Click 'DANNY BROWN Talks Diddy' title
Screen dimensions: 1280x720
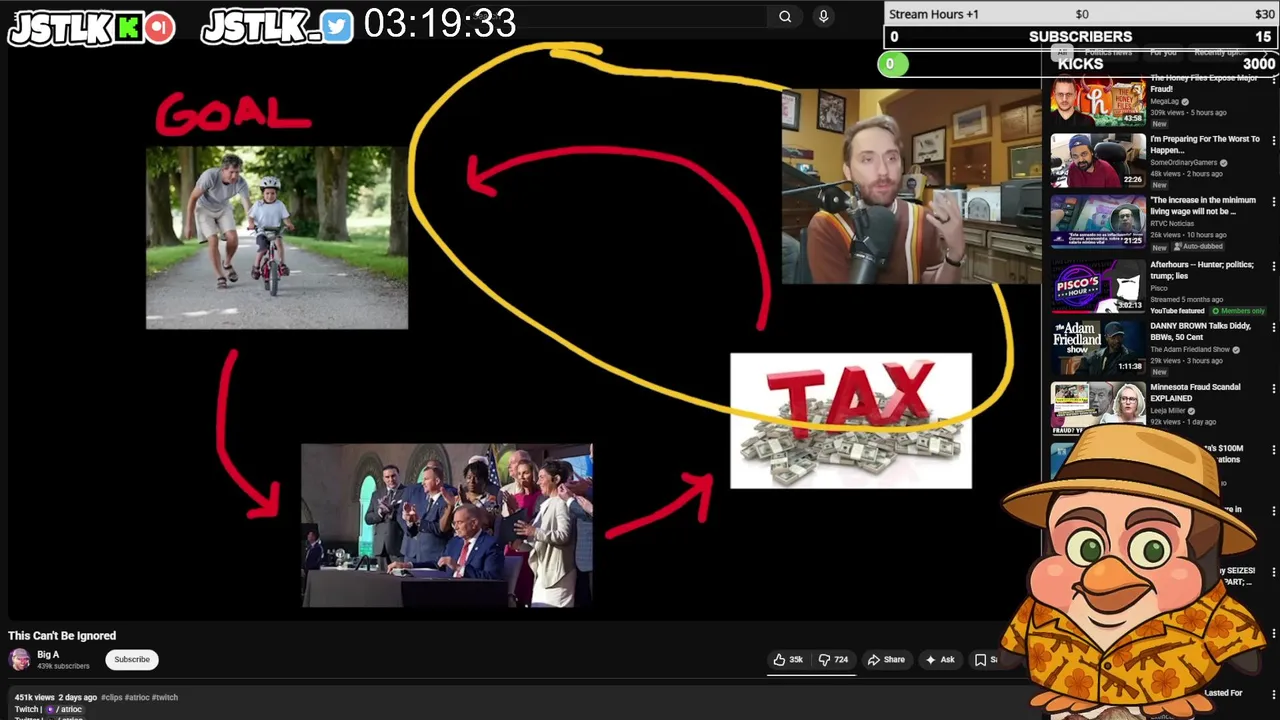tap(1200, 331)
